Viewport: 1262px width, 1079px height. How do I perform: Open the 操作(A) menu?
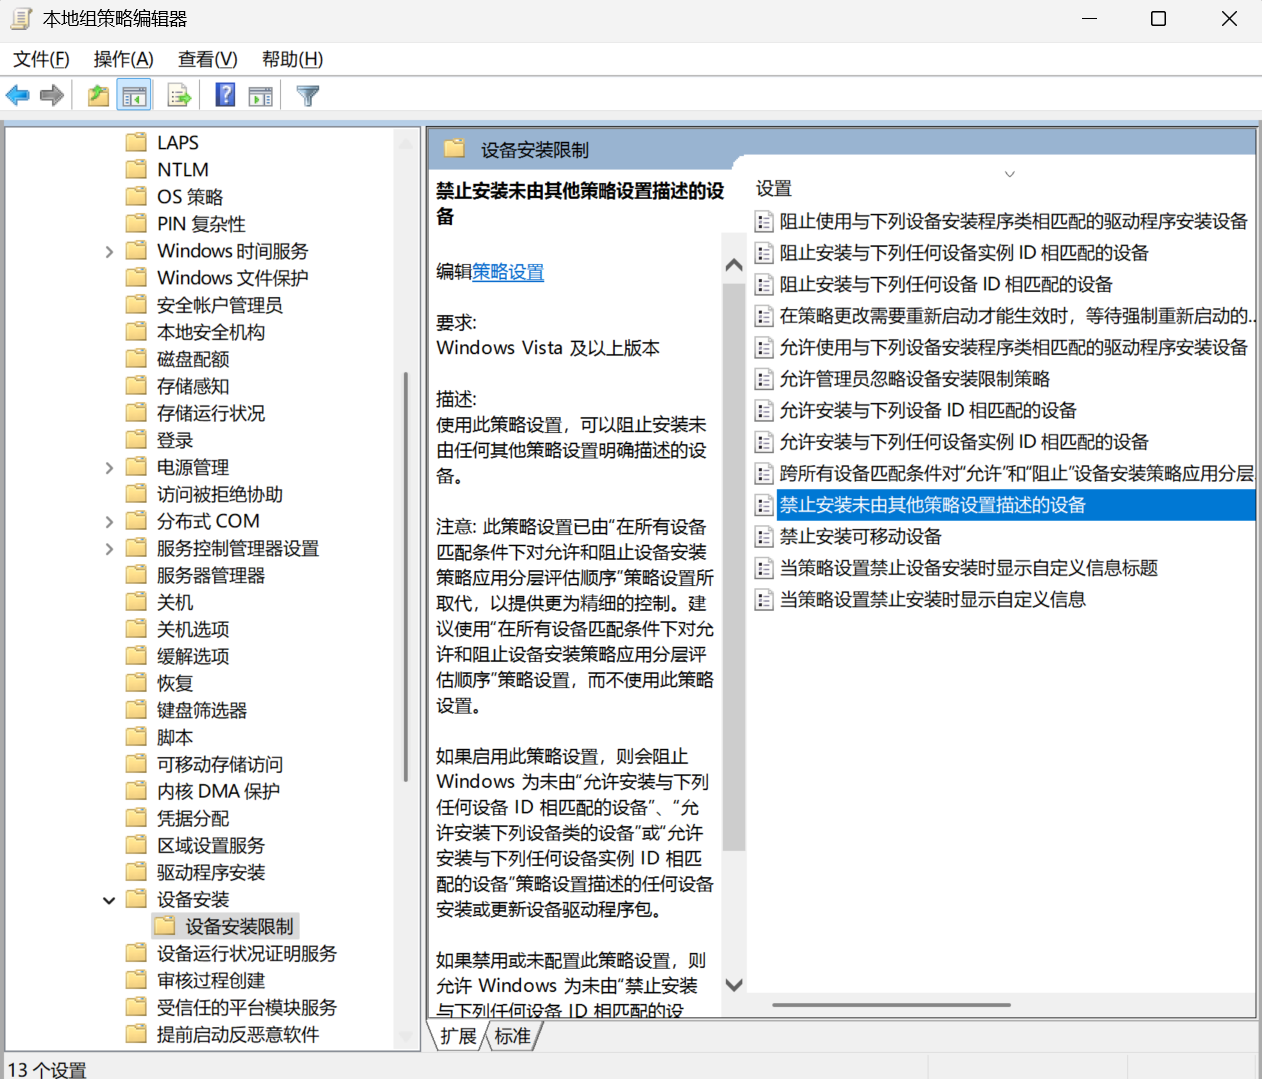123,59
